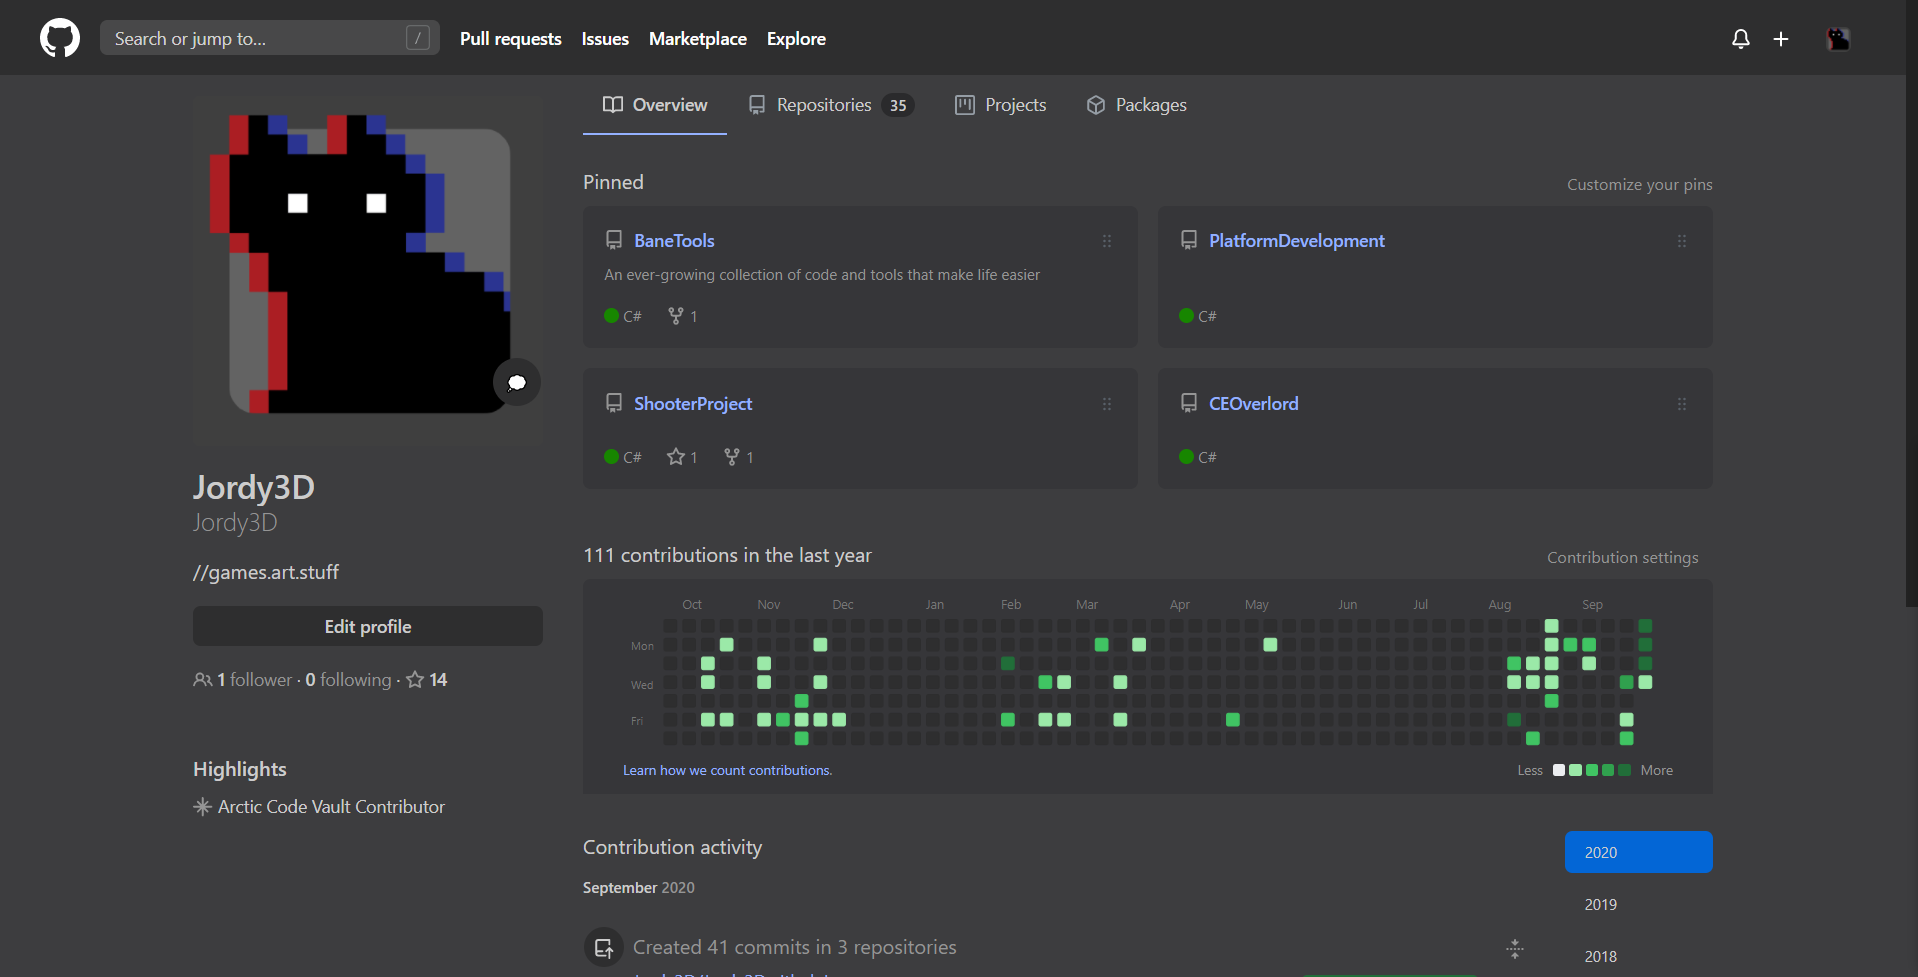Click the BaneTools card drag handle
This screenshot has height=977, width=1918.
[1107, 241]
